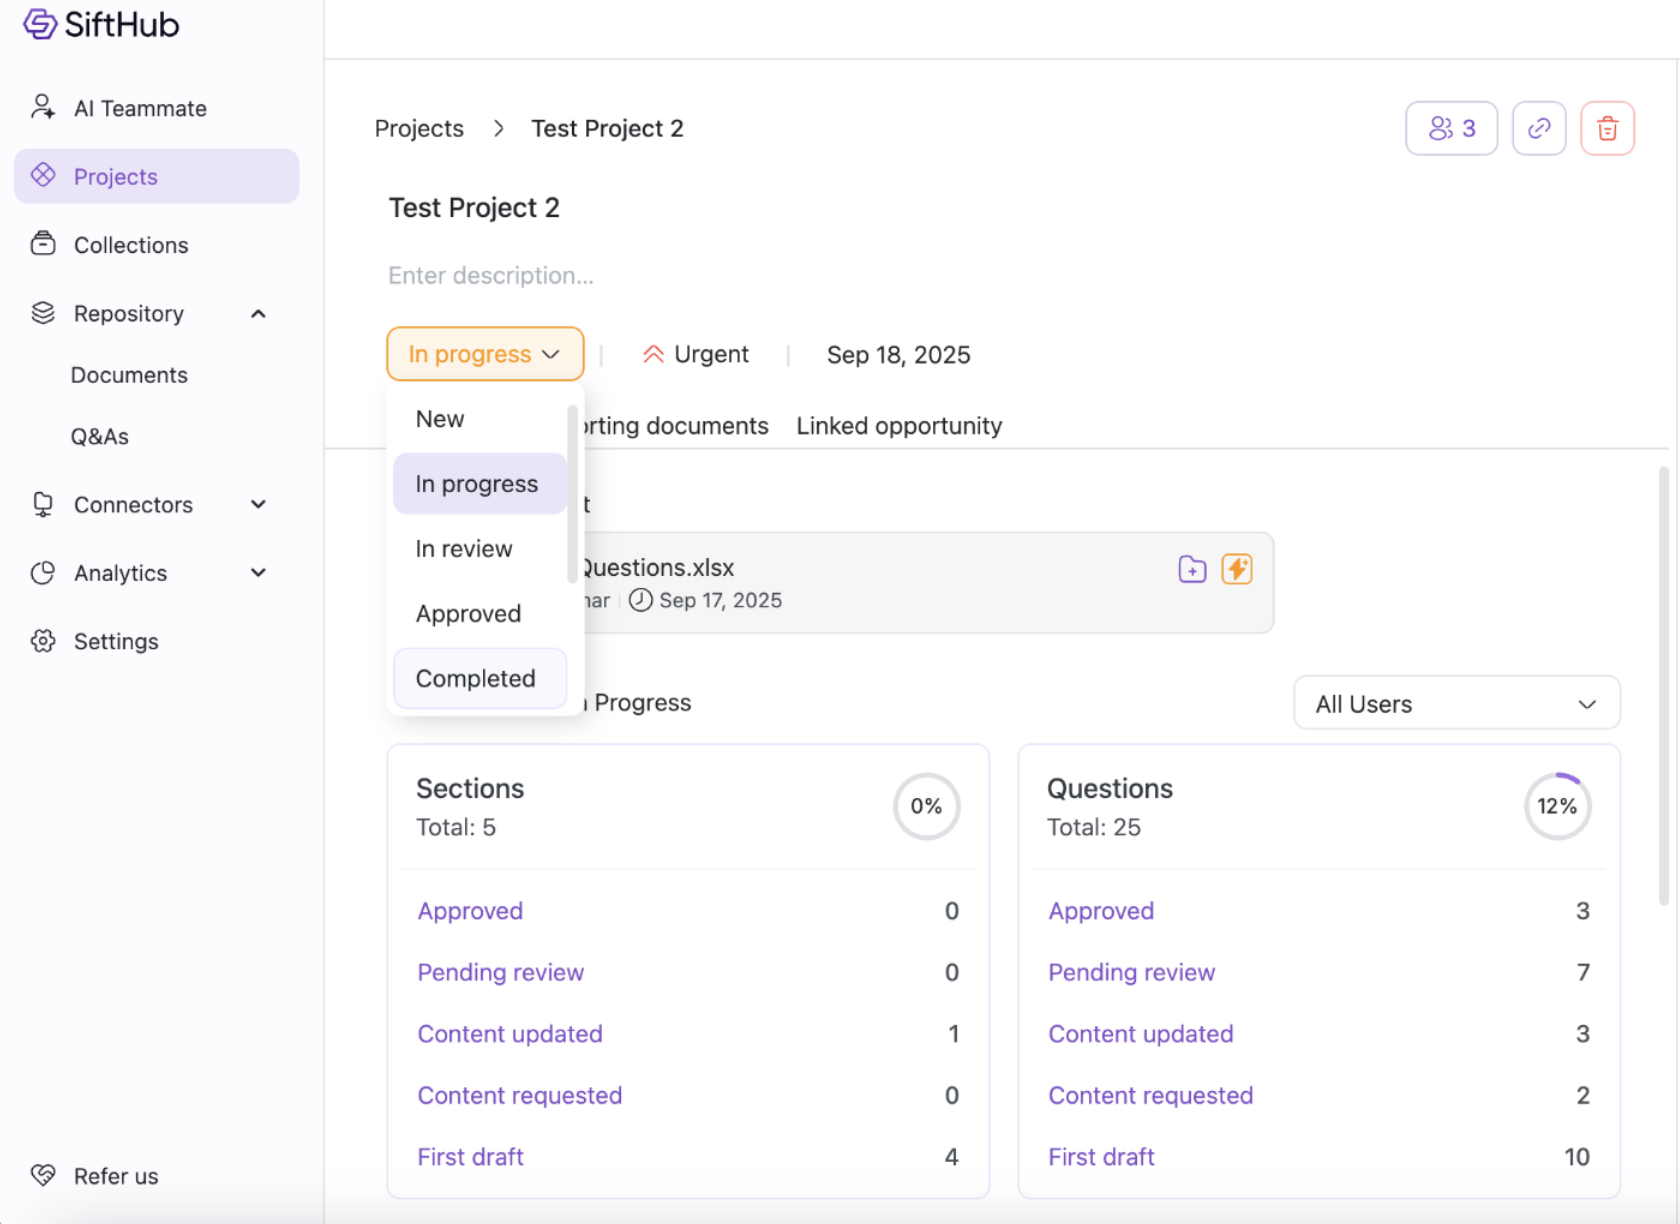Click the Pending review link under Questions
This screenshot has height=1224, width=1680.
[x=1131, y=973]
